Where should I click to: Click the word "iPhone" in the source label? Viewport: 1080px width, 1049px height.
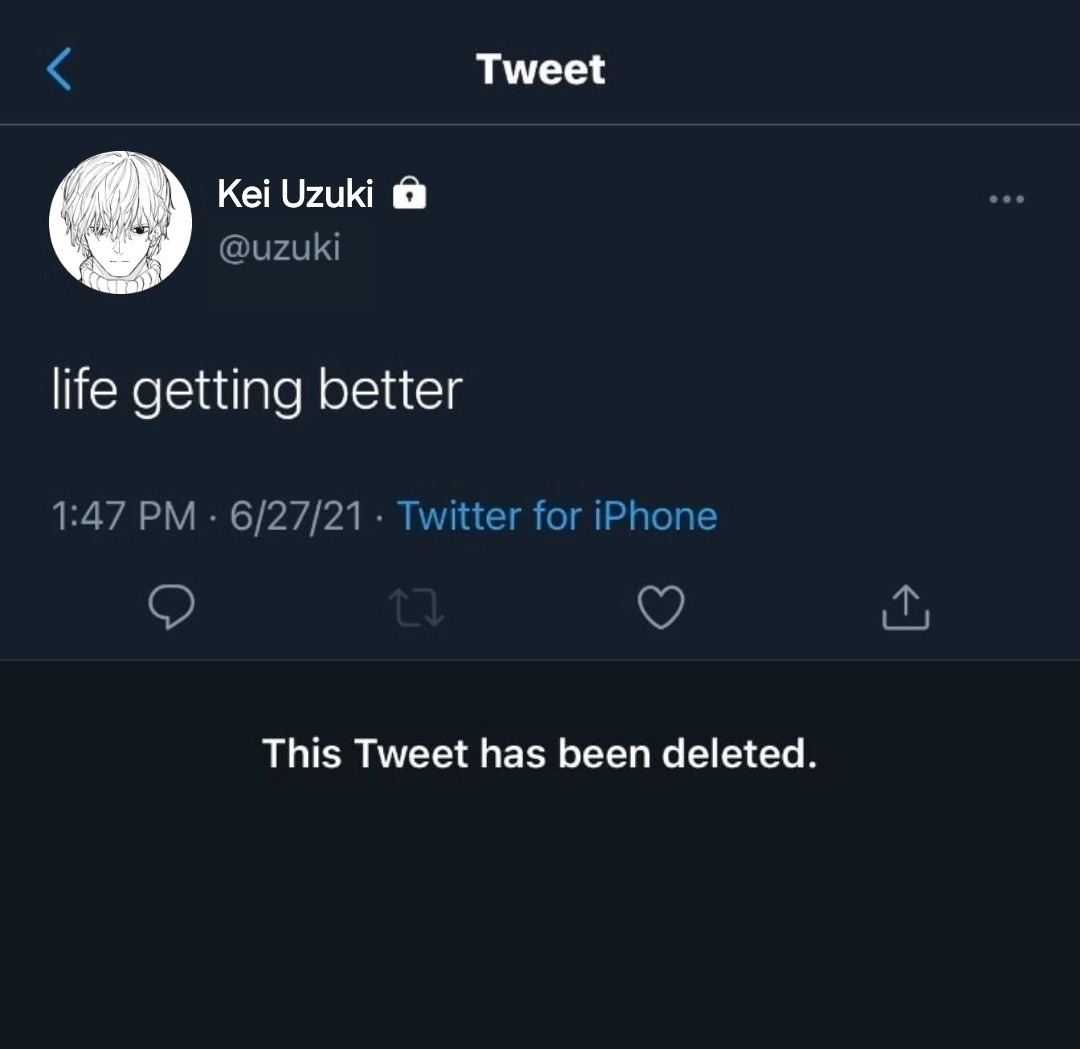656,516
